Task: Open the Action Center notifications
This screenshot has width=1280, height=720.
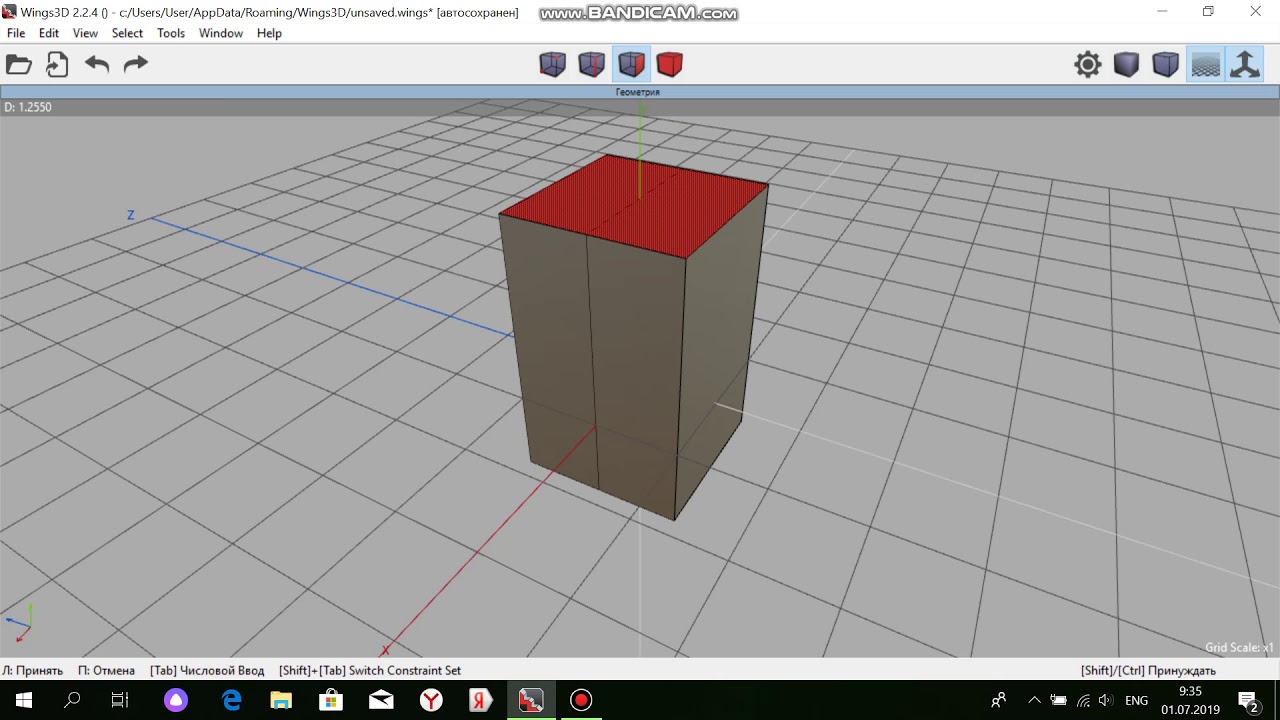Action: [x=1248, y=700]
